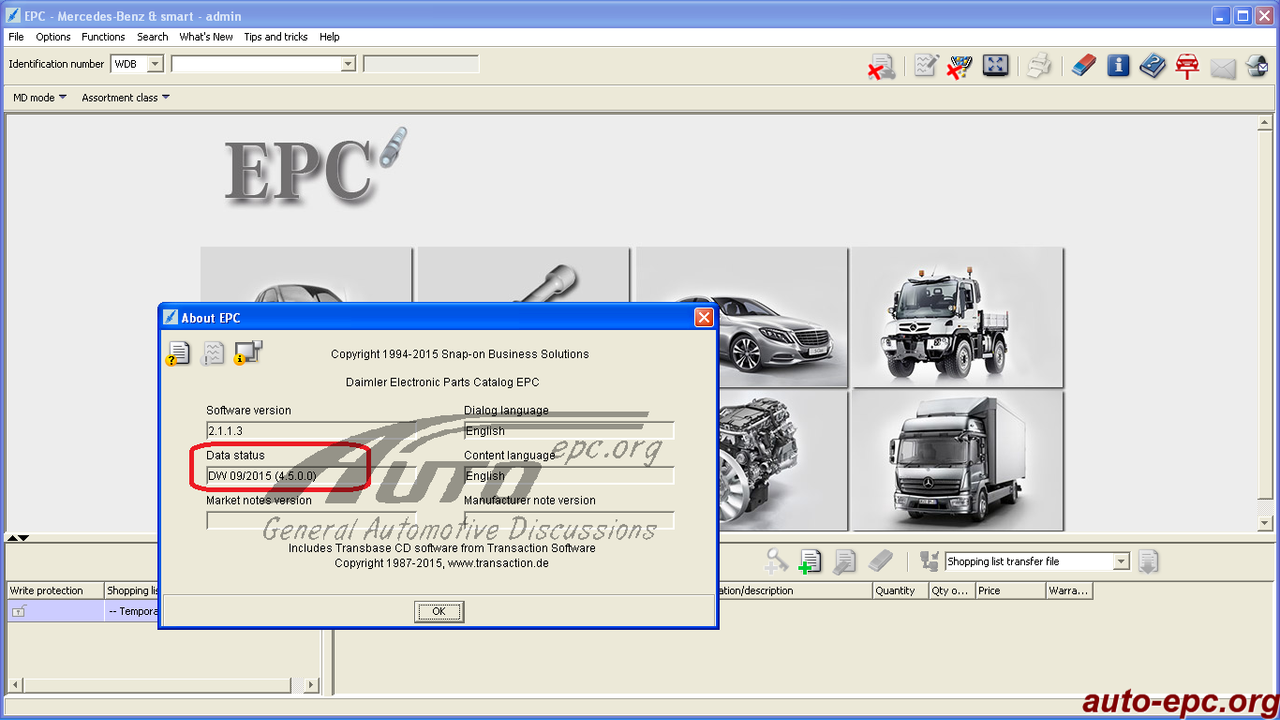
Task: Click the Warra... column header
Action: [x=1069, y=591]
